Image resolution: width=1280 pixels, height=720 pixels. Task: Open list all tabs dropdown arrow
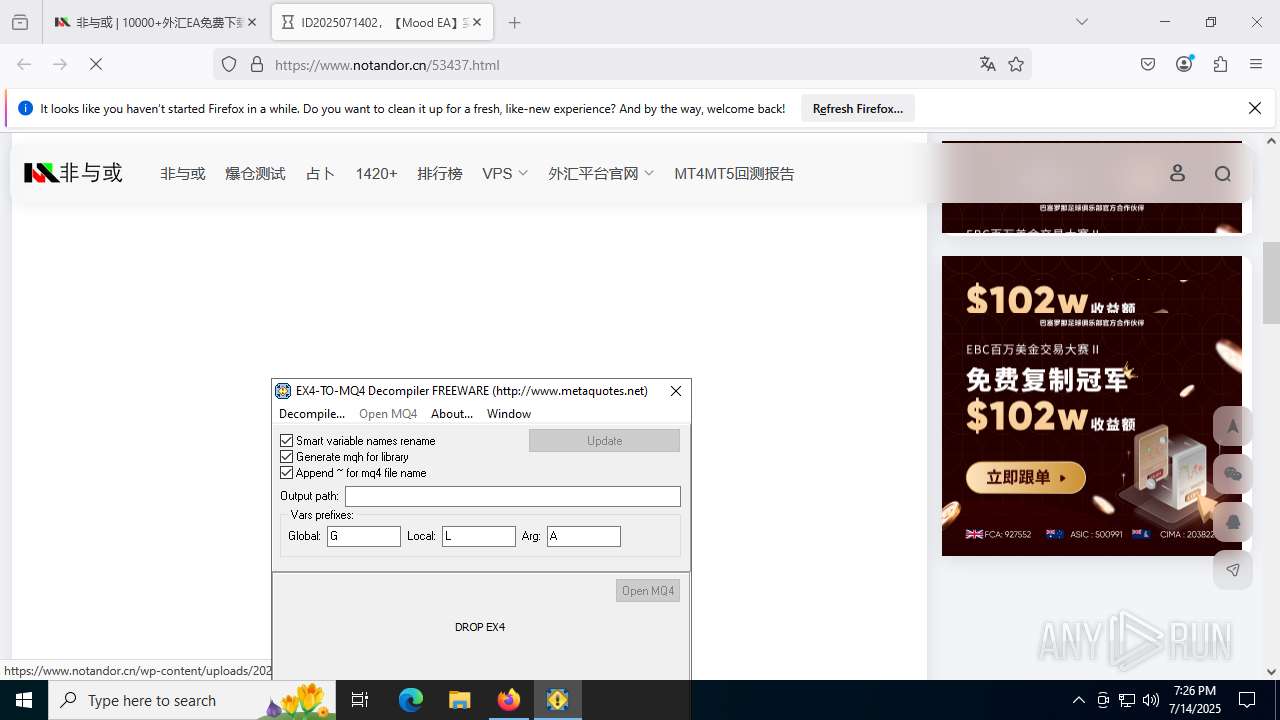pyautogui.click(x=1082, y=22)
